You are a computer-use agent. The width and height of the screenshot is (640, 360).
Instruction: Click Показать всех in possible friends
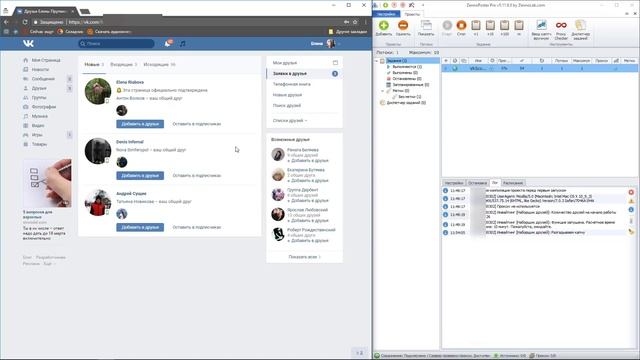[x=304, y=257]
